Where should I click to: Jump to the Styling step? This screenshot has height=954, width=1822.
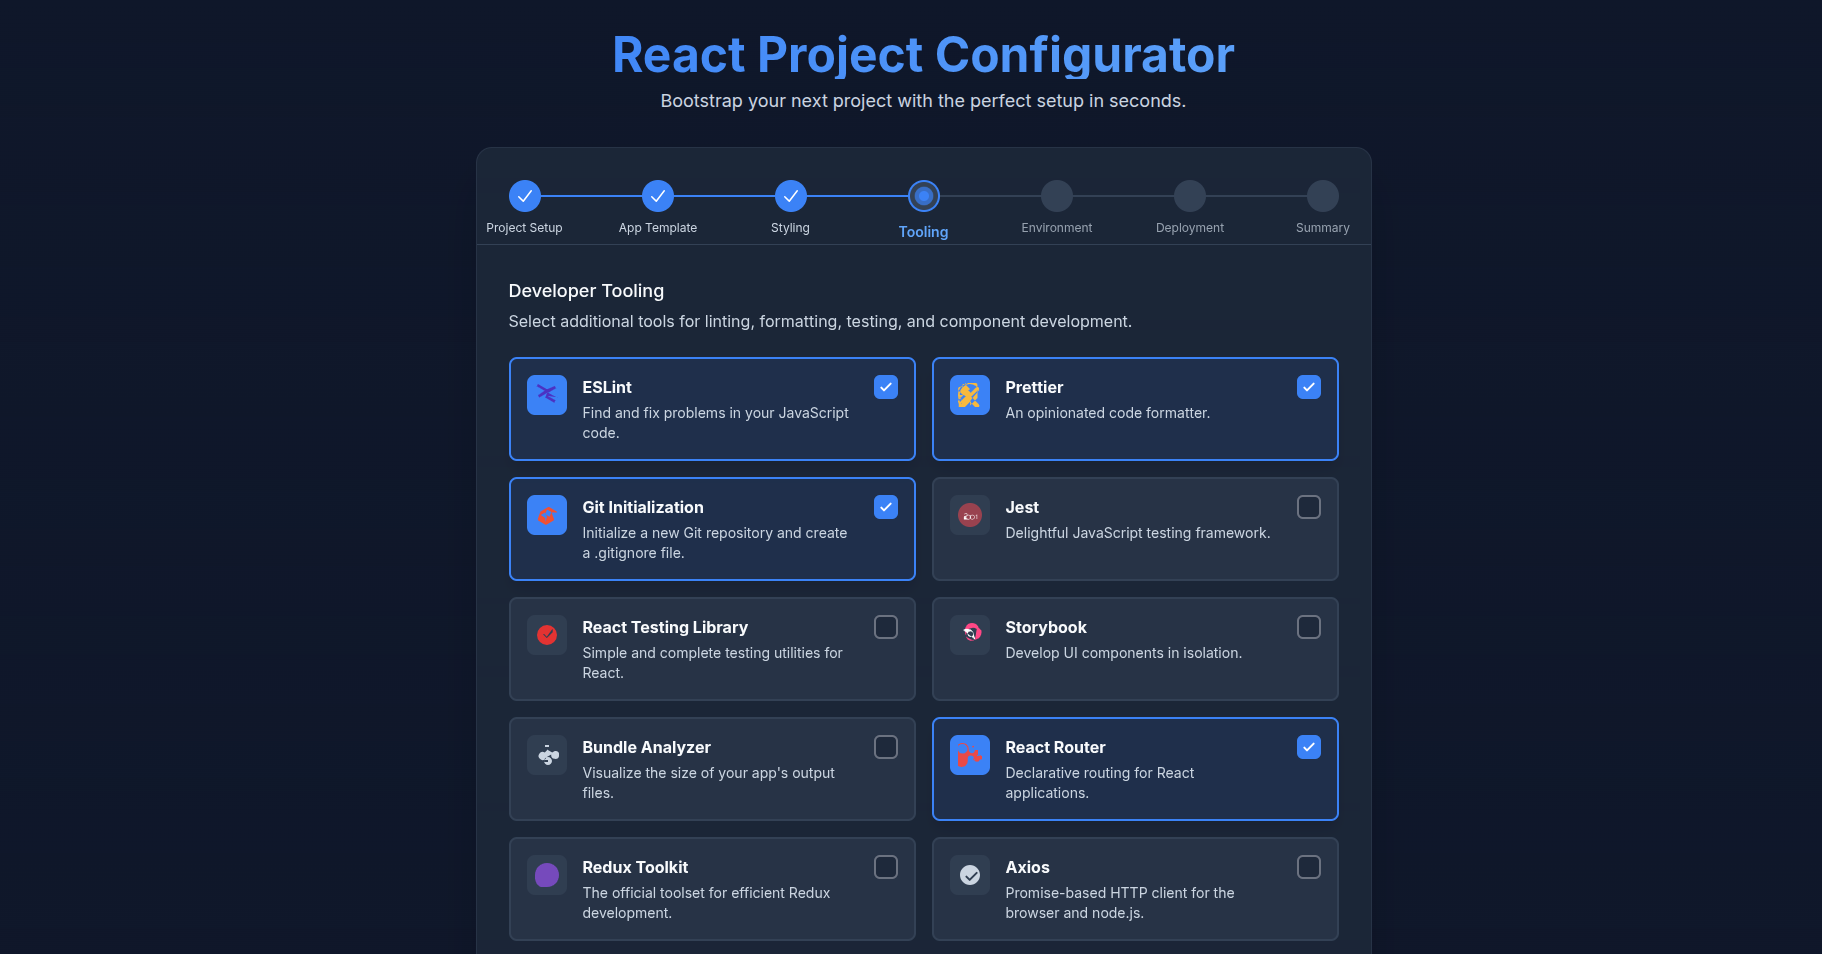[791, 196]
